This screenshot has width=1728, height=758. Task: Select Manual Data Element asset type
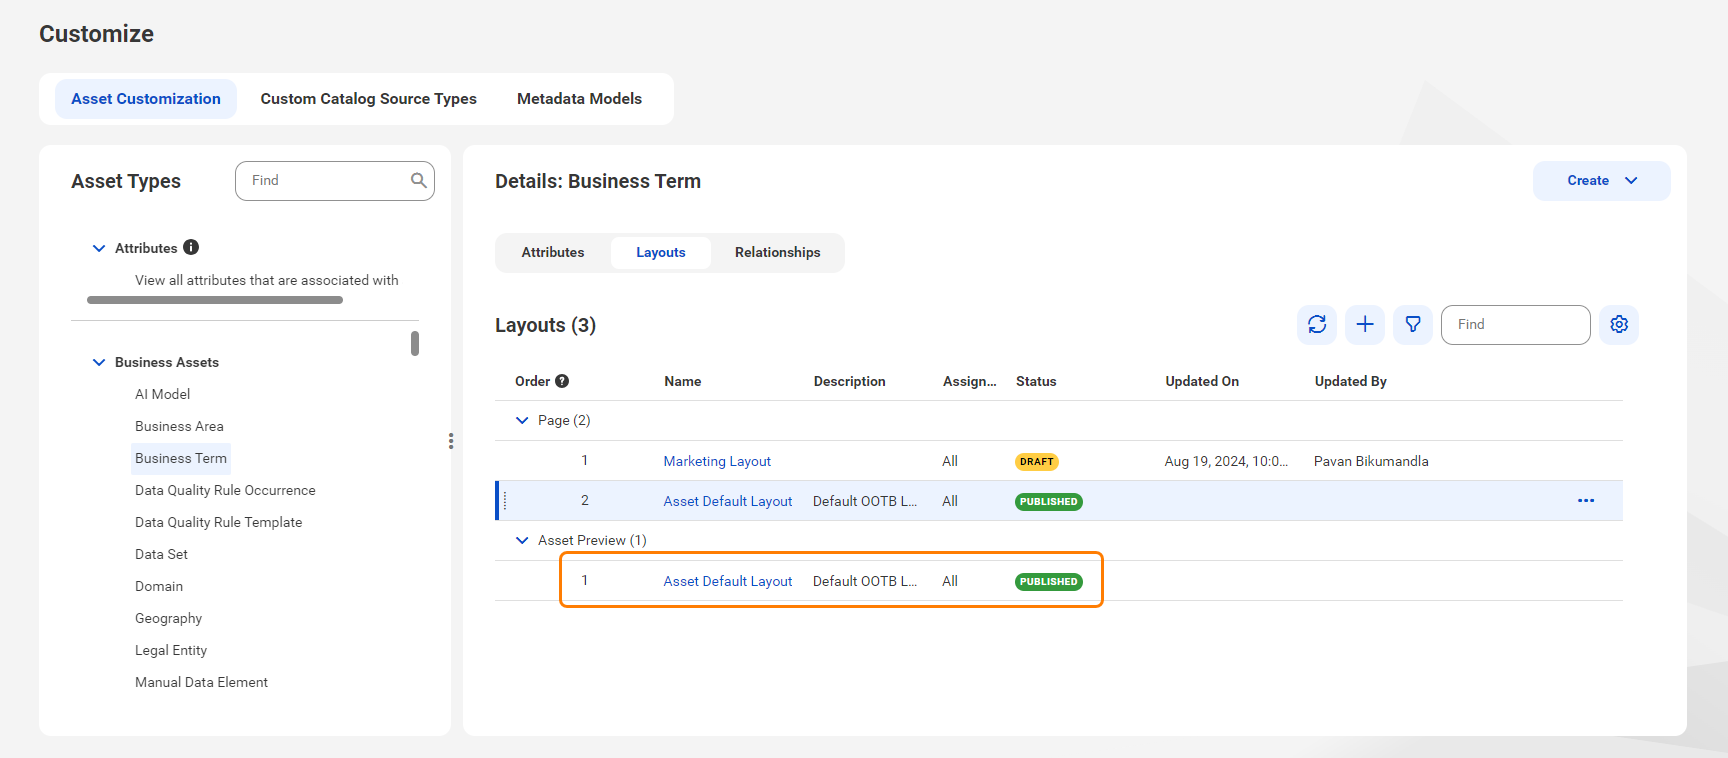coord(201,682)
